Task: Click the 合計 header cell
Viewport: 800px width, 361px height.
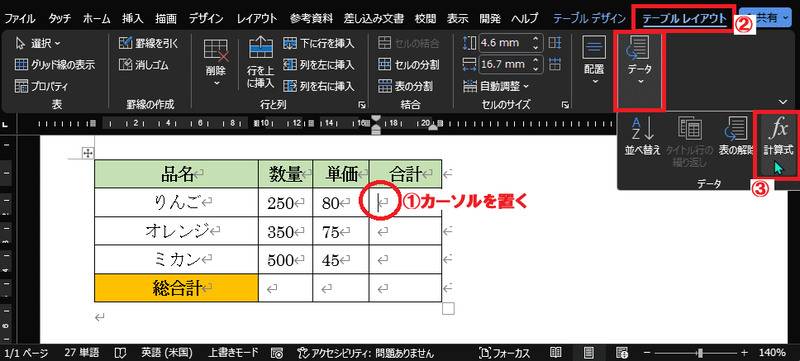Action: click(x=406, y=173)
